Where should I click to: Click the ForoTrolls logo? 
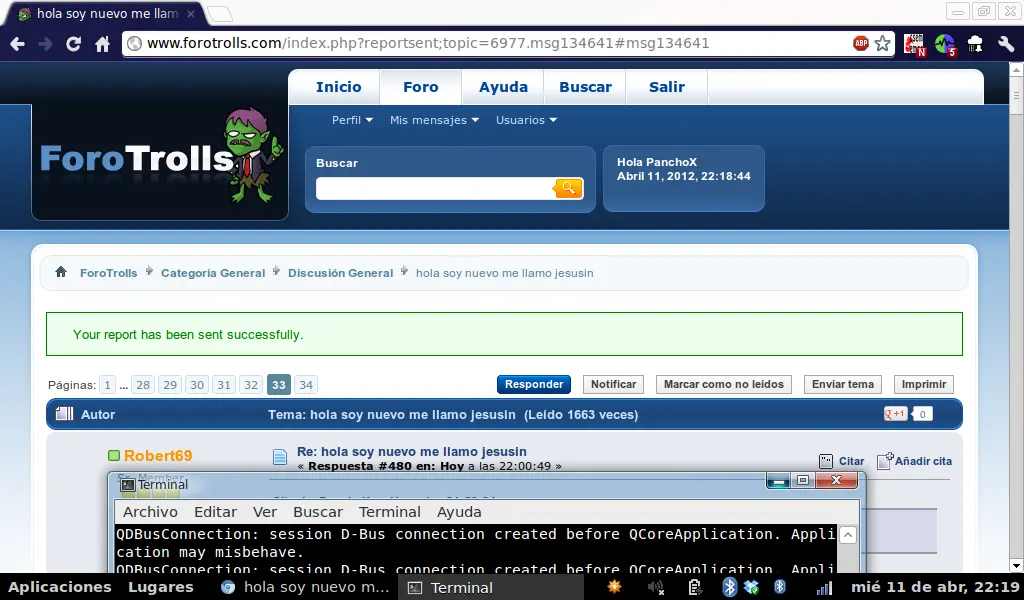[161, 158]
